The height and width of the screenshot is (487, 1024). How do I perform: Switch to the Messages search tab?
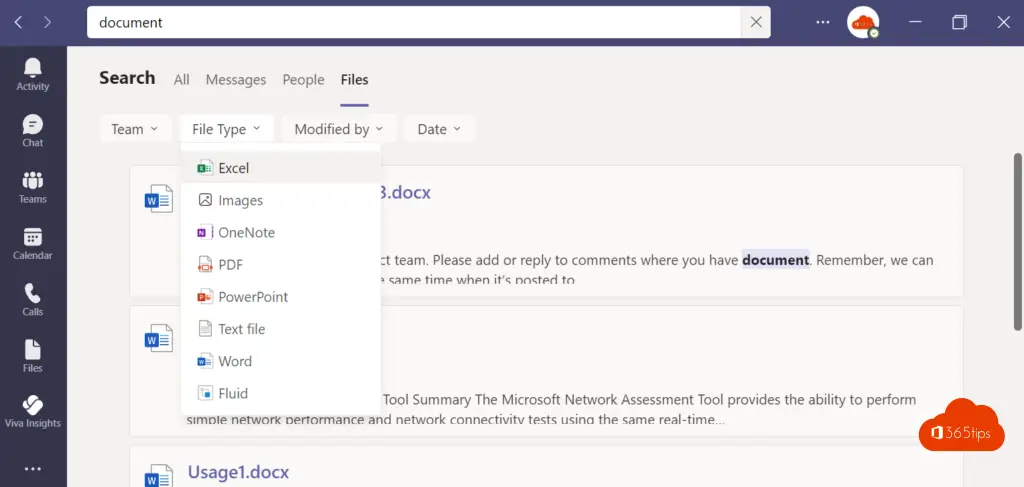click(236, 80)
